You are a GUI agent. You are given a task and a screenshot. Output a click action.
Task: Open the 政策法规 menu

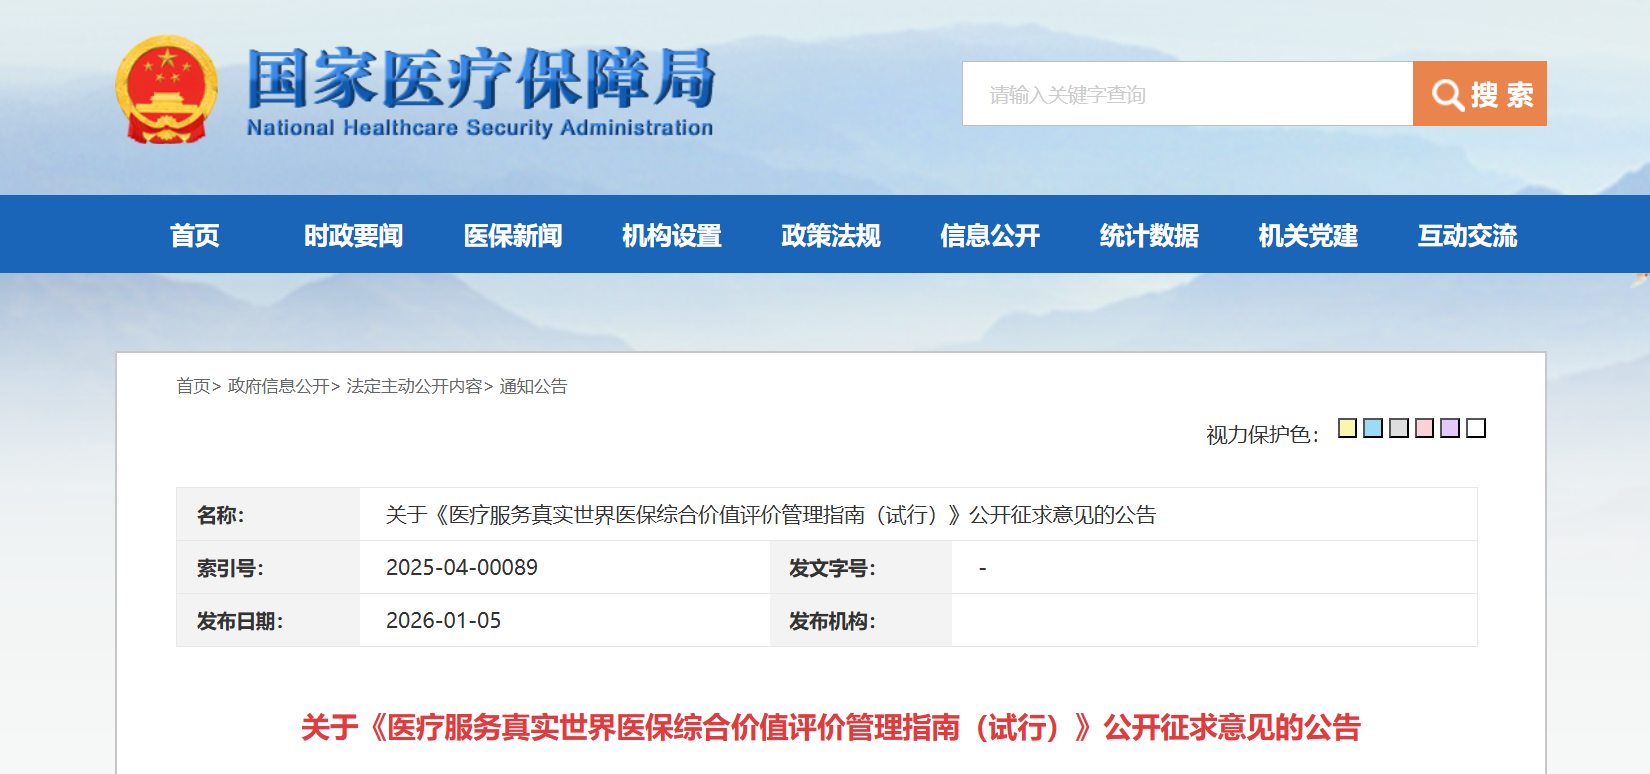click(830, 235)
